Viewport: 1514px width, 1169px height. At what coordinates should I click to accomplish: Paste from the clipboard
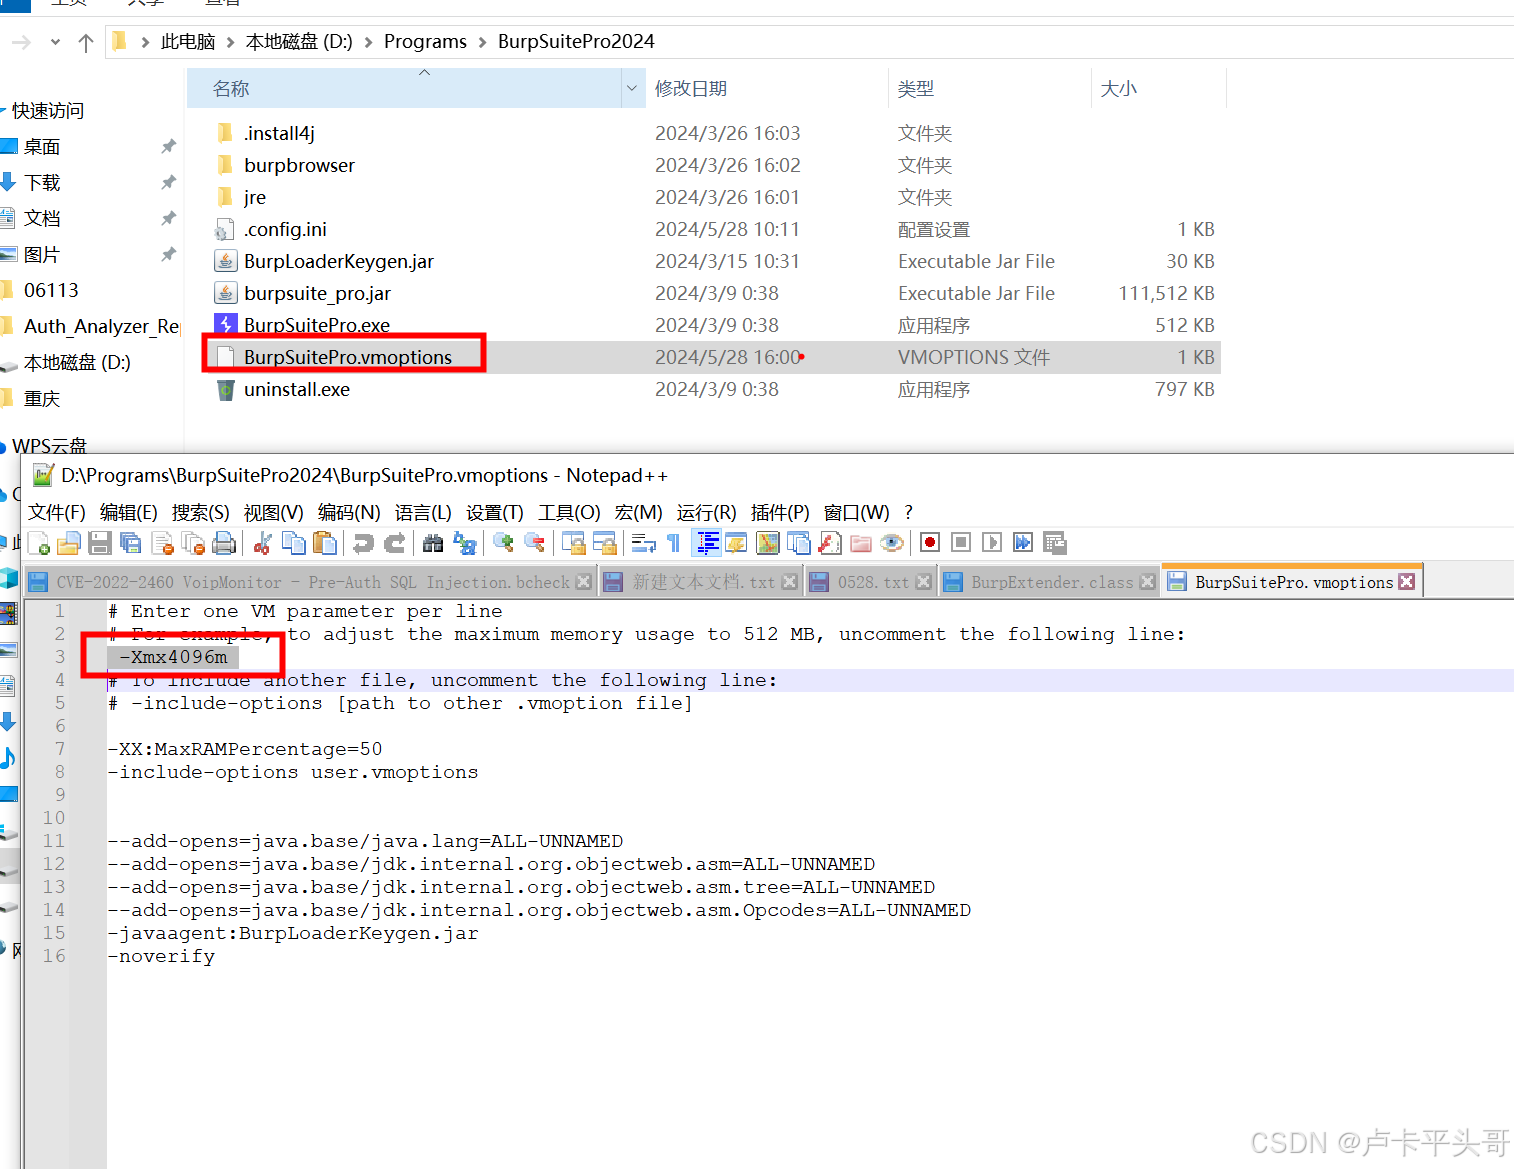point(324,542)
